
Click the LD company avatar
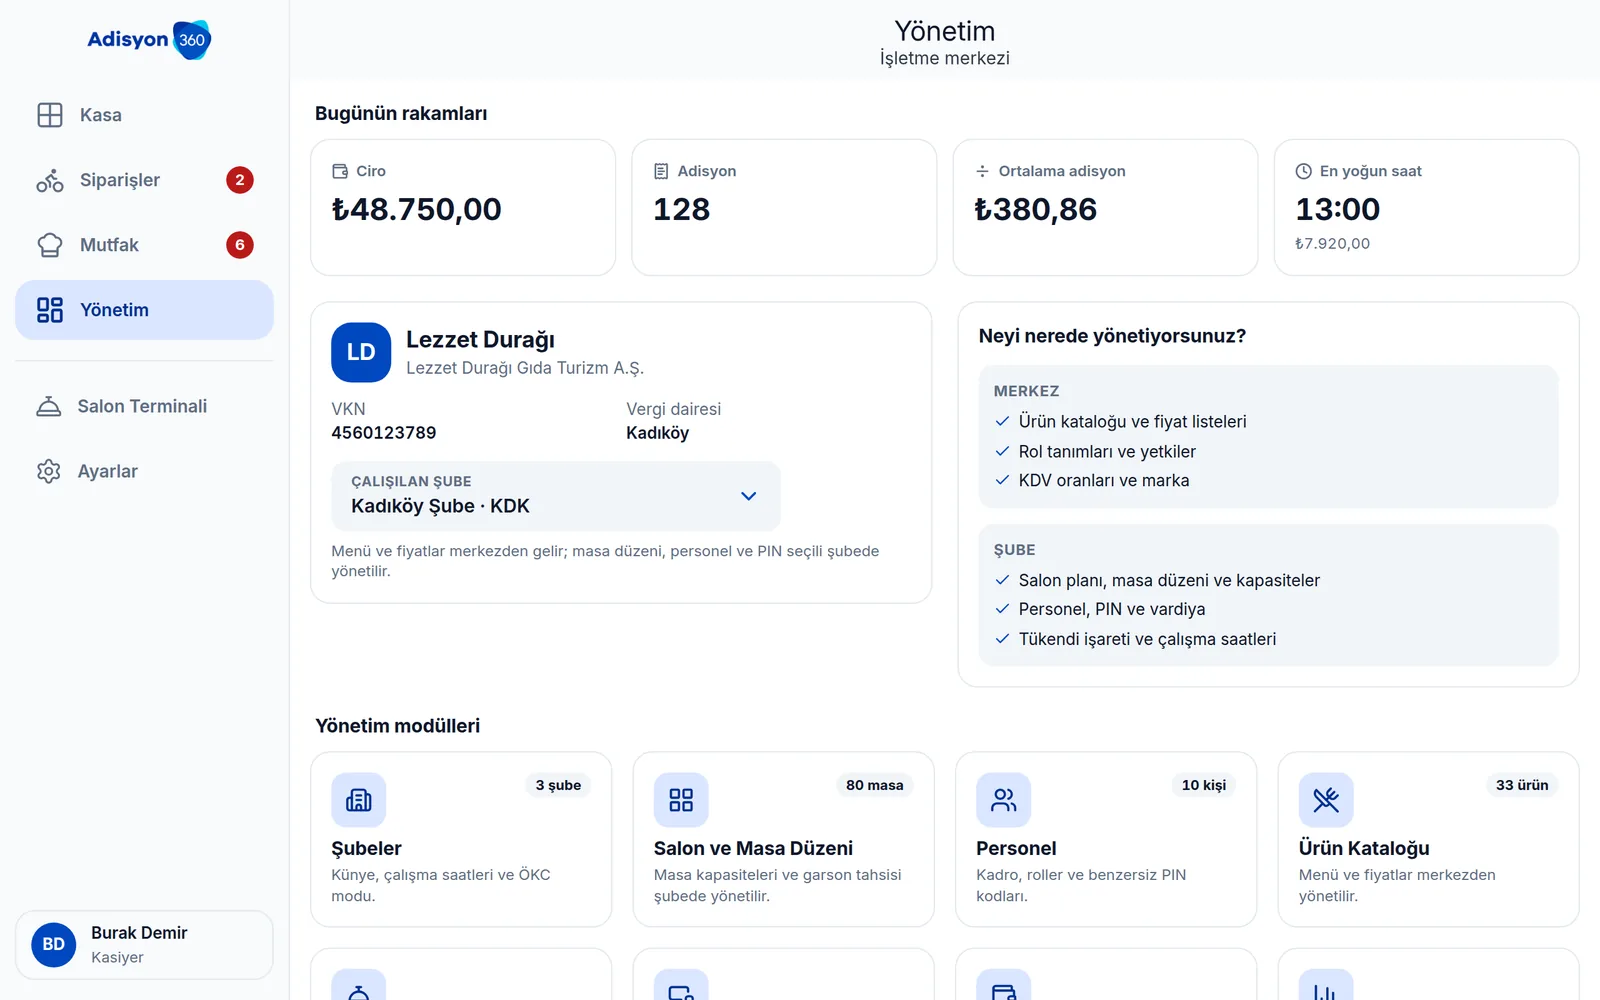coord(361,352)
